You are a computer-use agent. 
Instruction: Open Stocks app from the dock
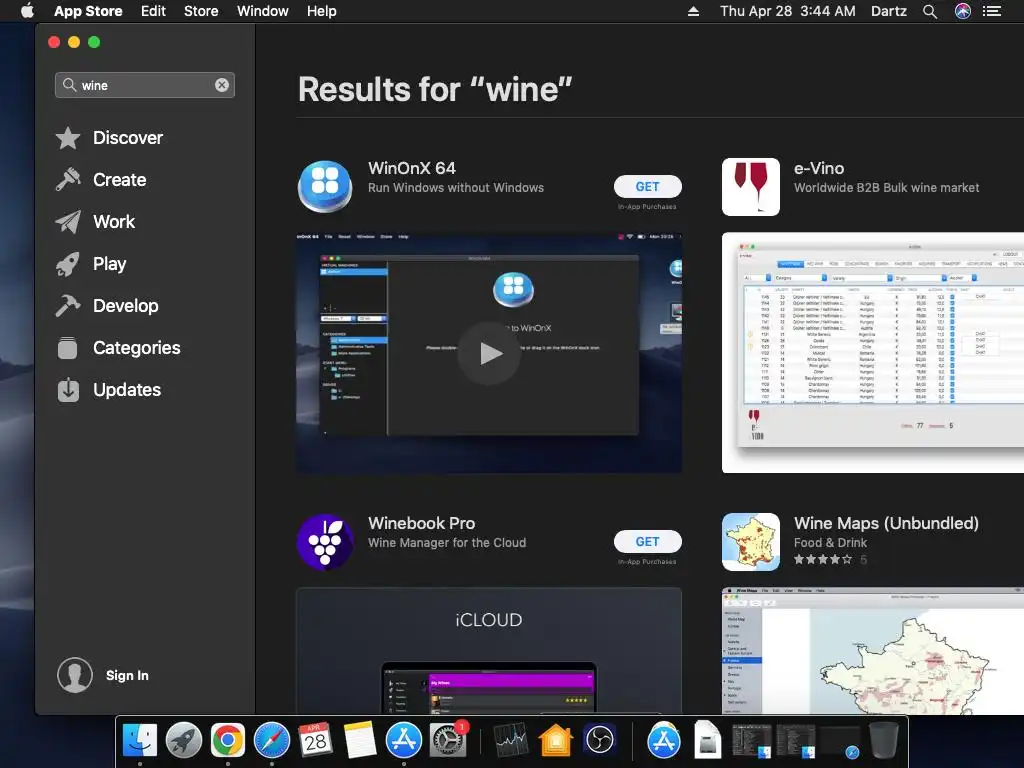[511, 741]
